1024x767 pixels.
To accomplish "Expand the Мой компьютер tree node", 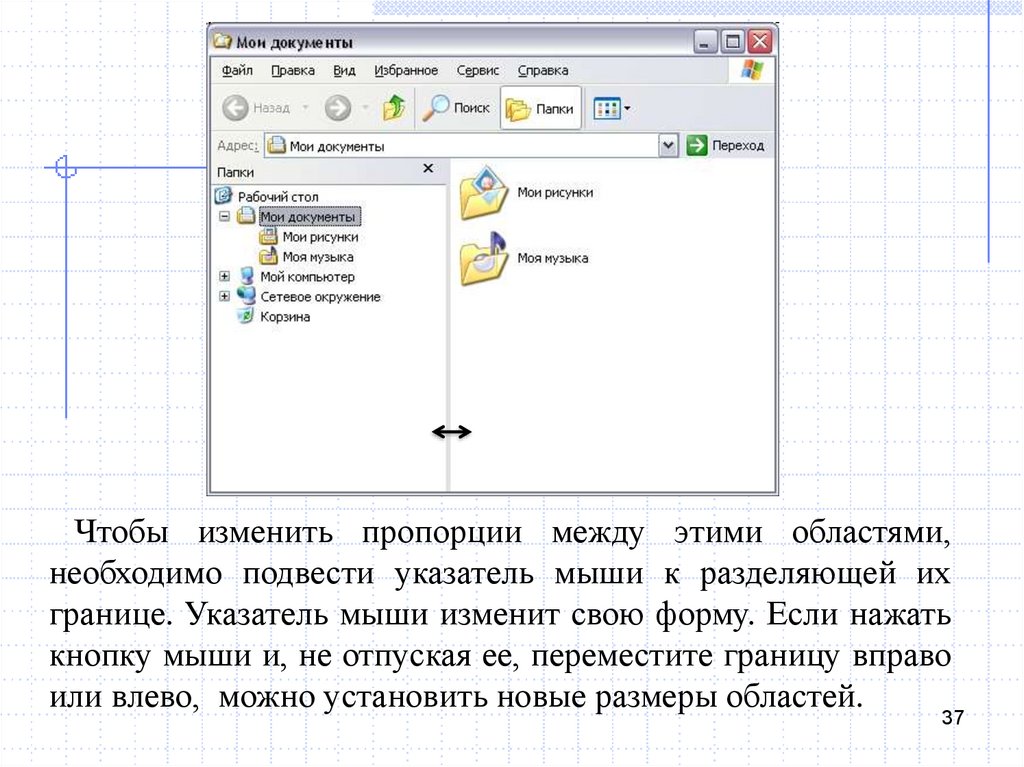I will coord(225,277).
